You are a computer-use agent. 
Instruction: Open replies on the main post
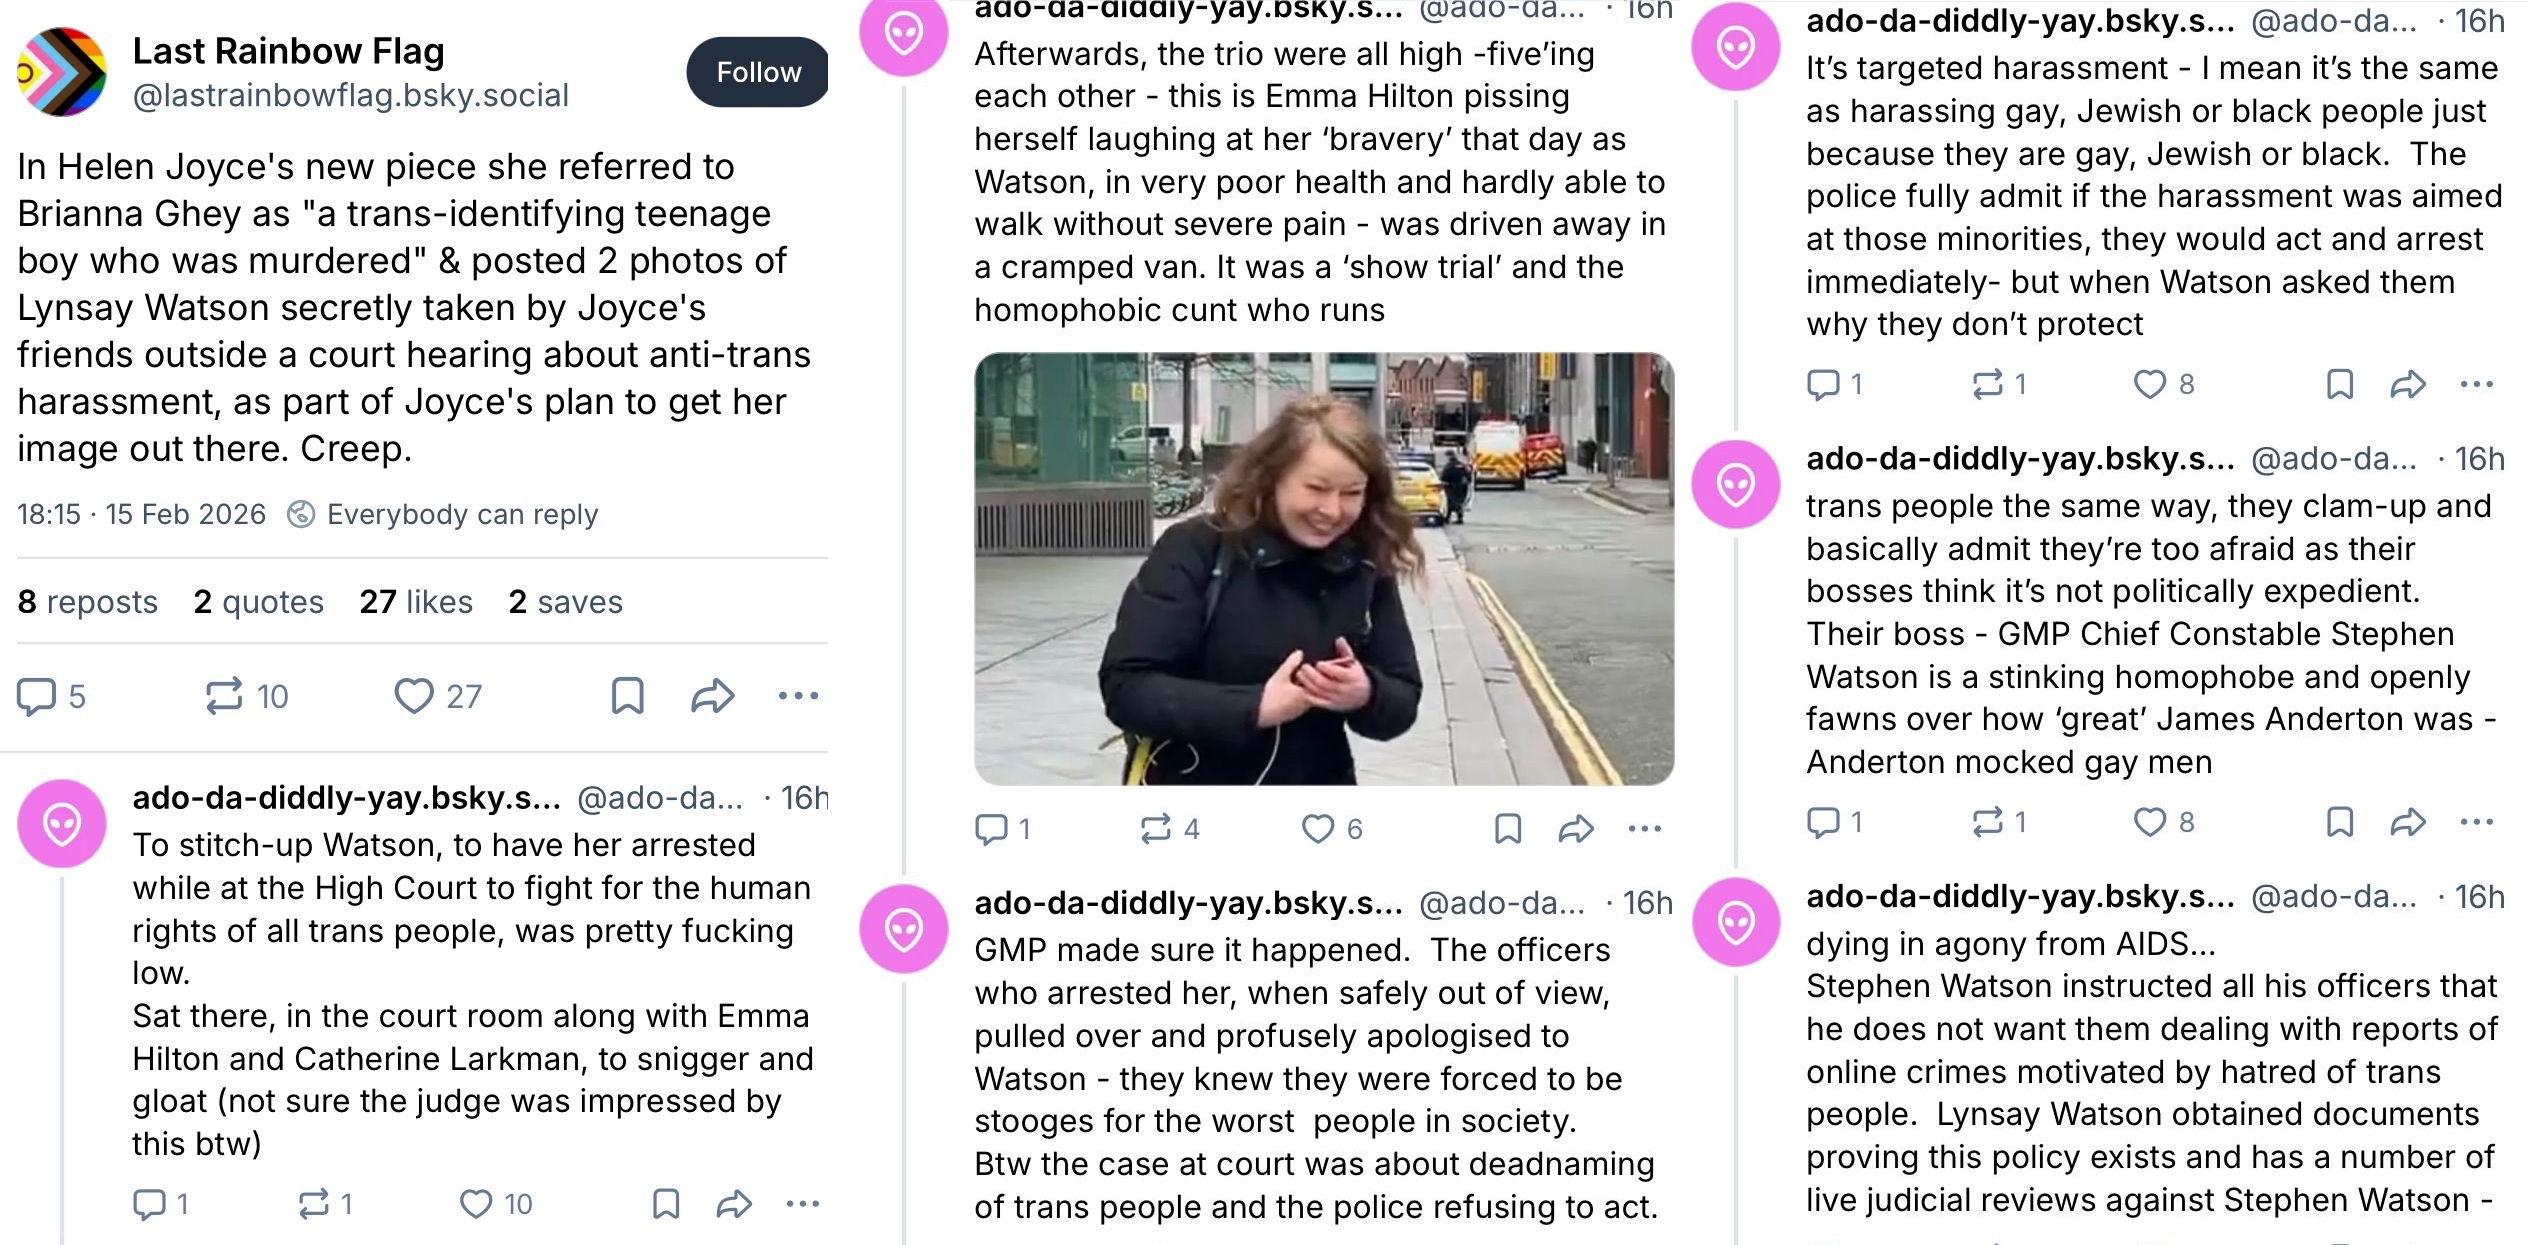[37, 696]
